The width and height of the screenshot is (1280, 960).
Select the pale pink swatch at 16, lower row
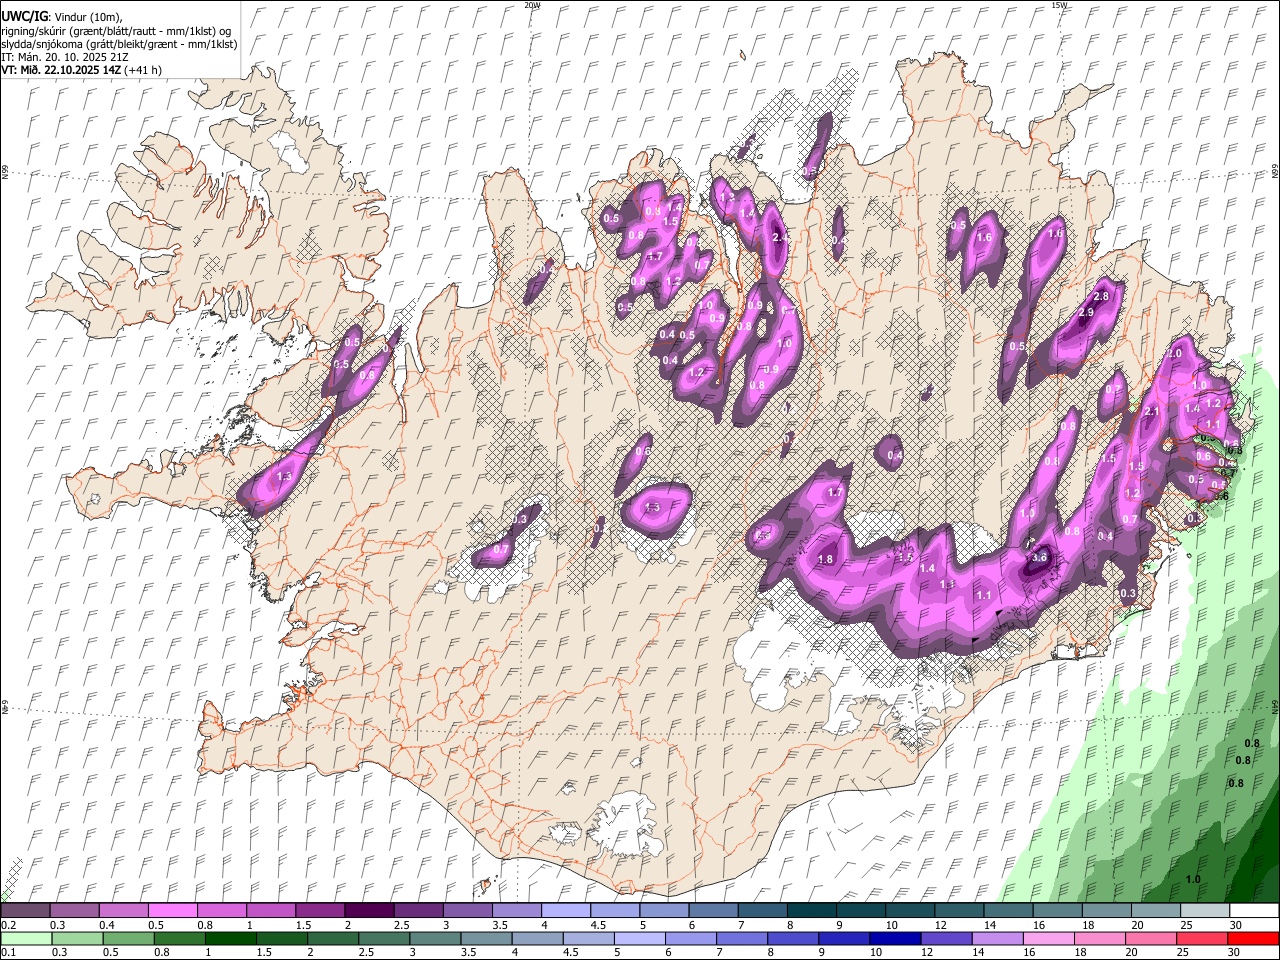(1048, 939)
